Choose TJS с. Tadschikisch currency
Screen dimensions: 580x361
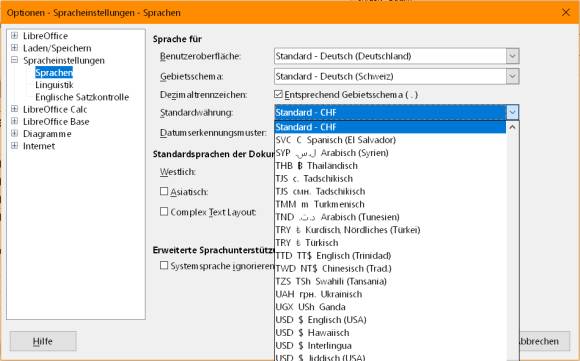click(390, 179)
